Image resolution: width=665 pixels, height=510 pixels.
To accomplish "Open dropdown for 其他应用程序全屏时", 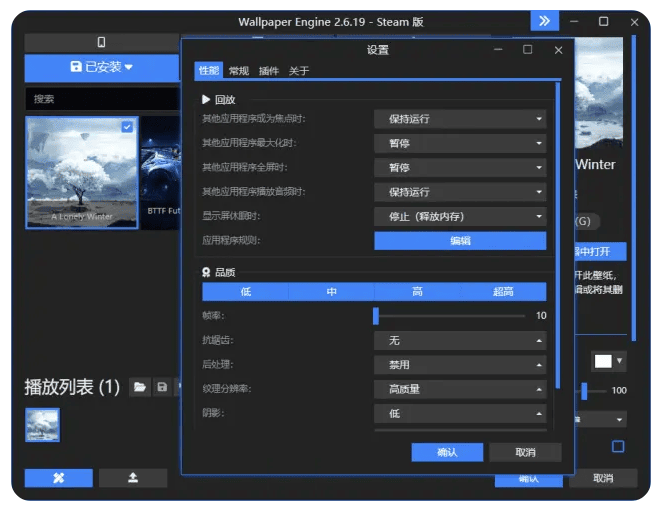I will [460, 167].
